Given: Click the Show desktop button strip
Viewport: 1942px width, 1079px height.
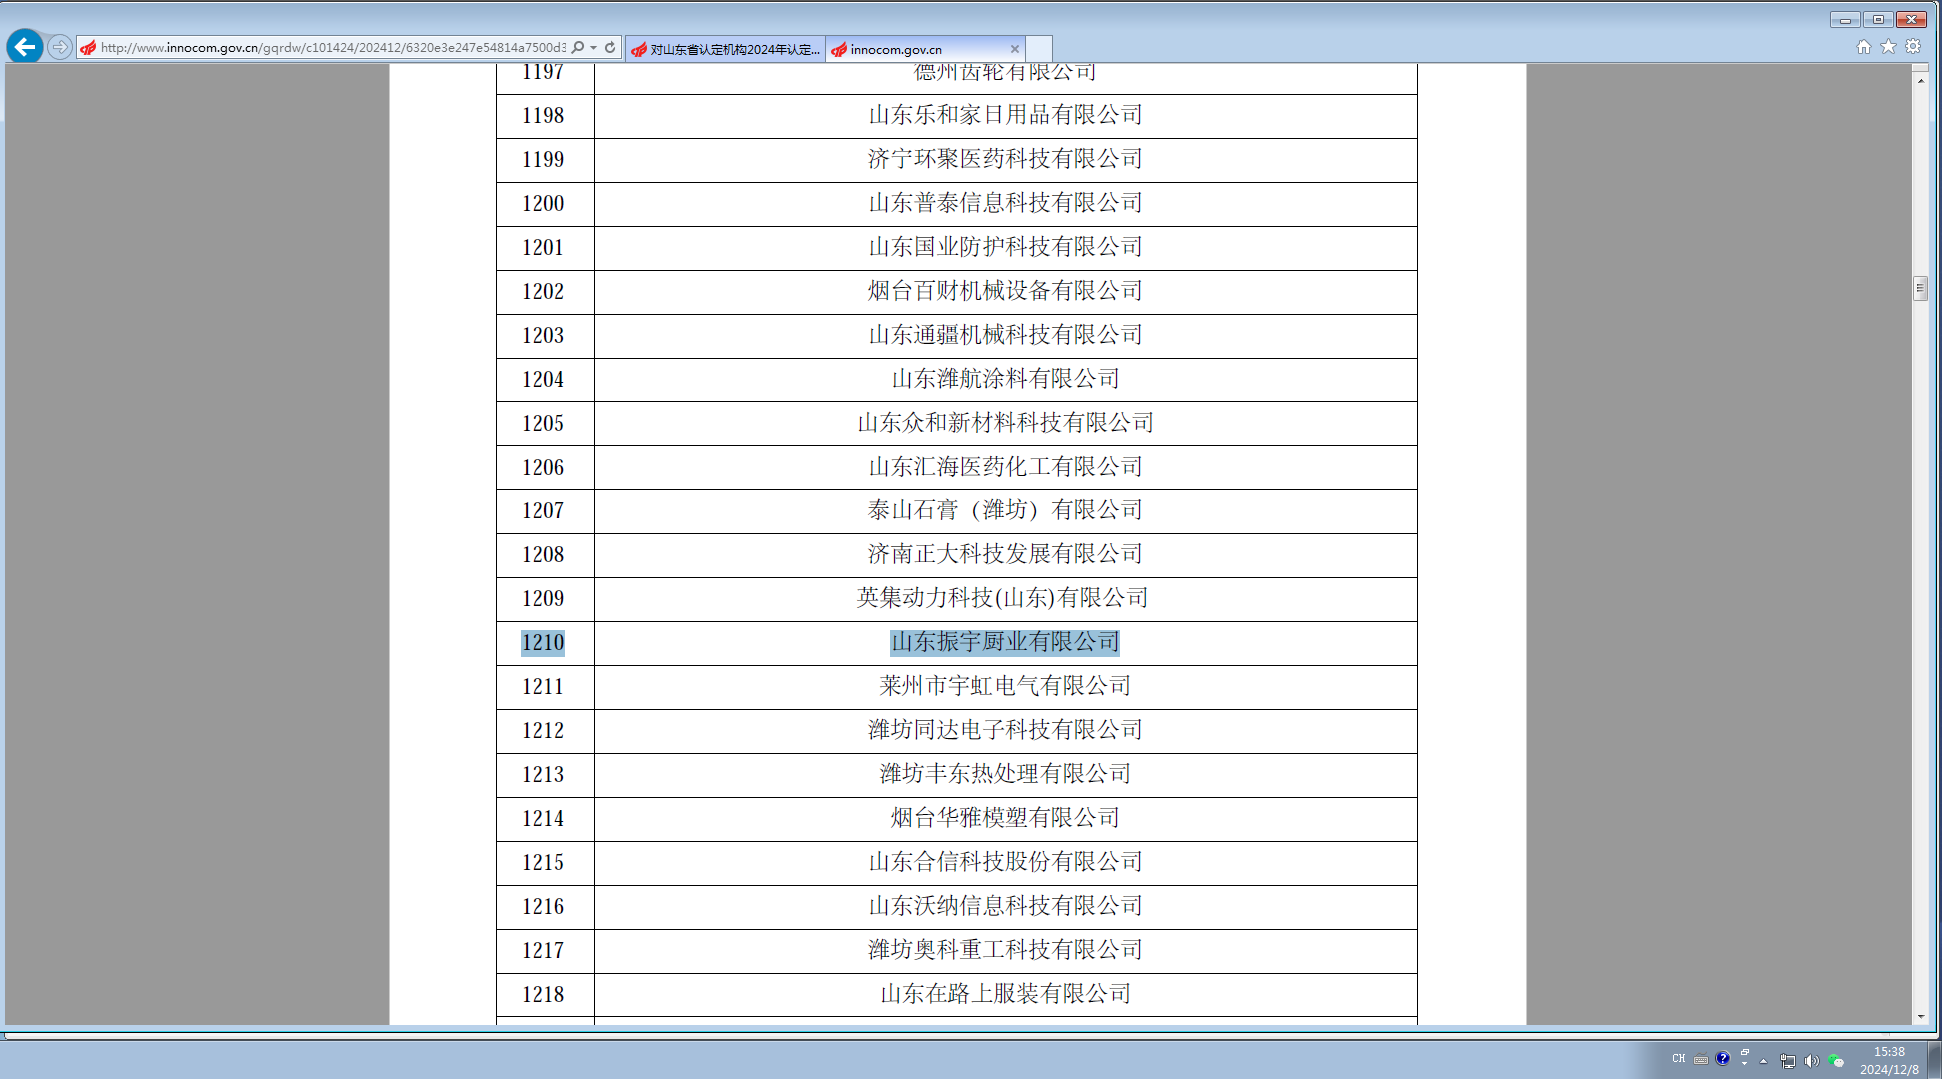Looking at the screenshot, I should pyautogui.click(x=1935, y=1061).
